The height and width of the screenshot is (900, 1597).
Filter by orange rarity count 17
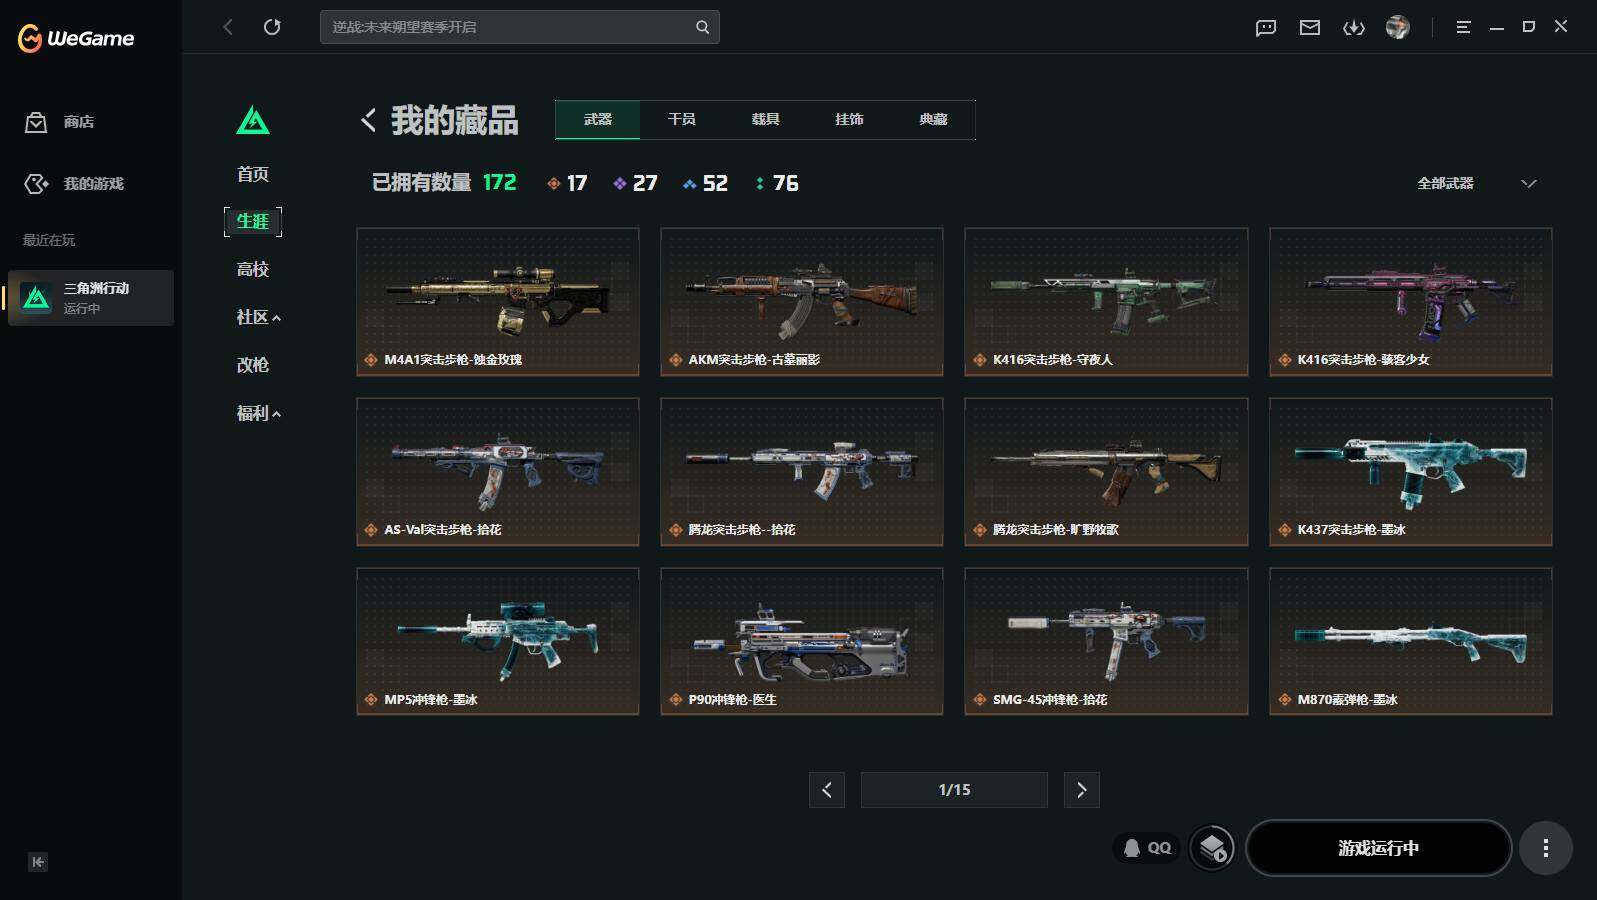(x=567, y=183)
